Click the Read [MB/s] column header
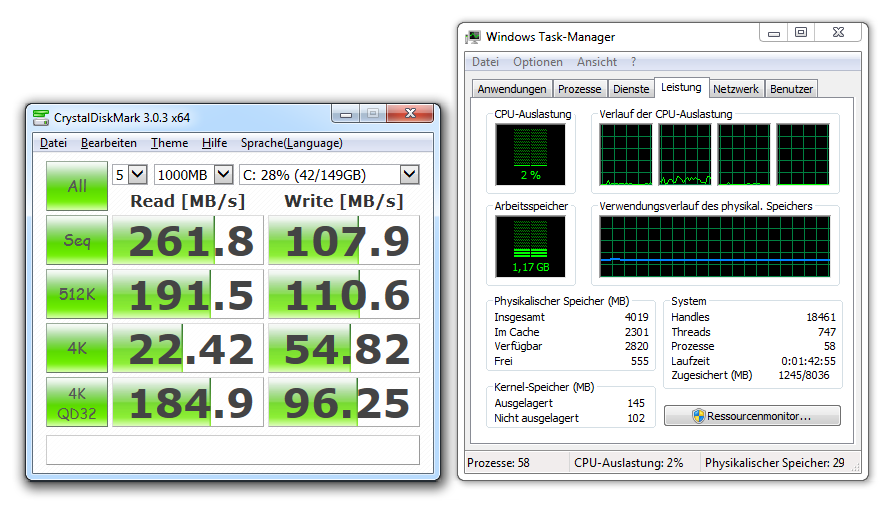 tap(188, 201)
